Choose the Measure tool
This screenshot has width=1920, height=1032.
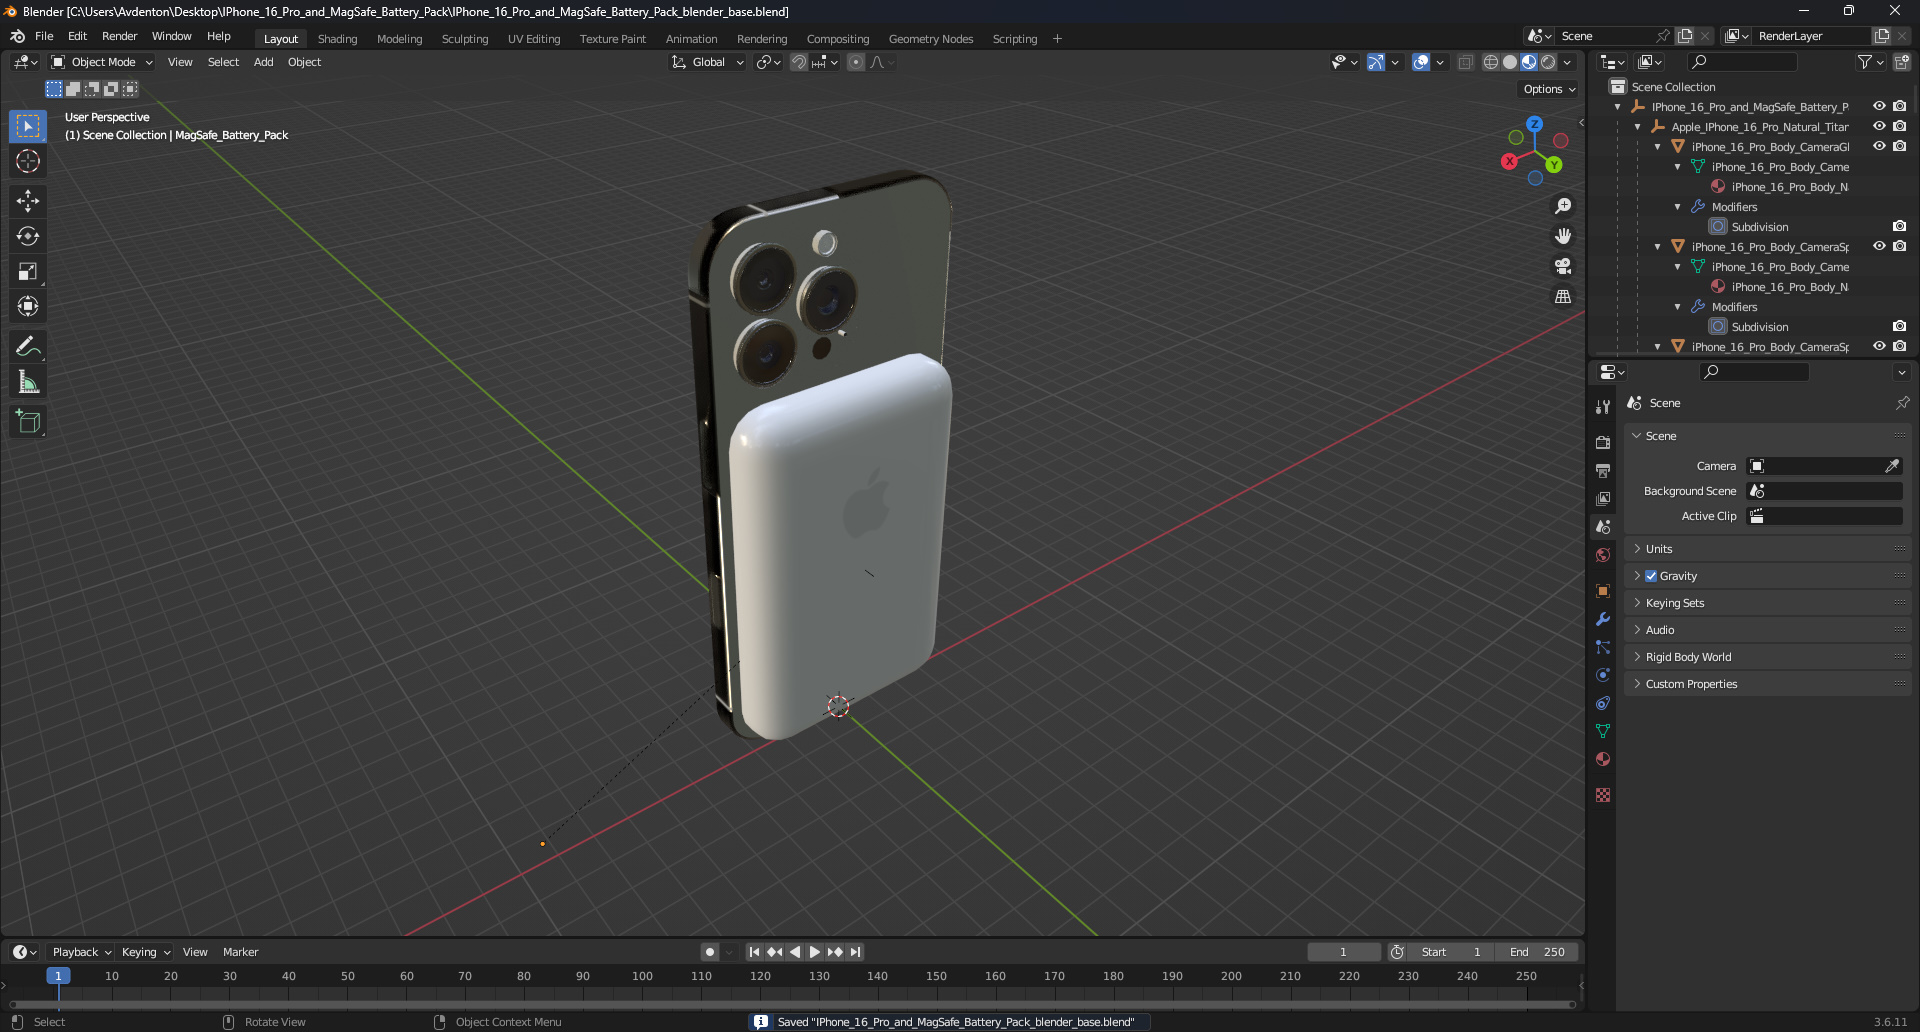tap(28, 381)
